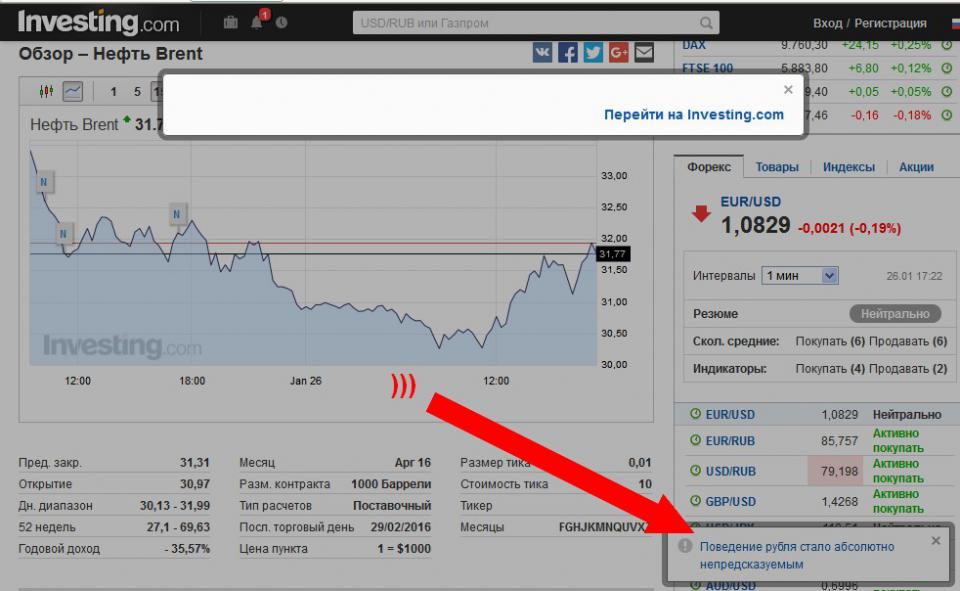This screenshot has width=960, height=591.
Task: Switch to the Индексы tab
Action: coord(848,167)
